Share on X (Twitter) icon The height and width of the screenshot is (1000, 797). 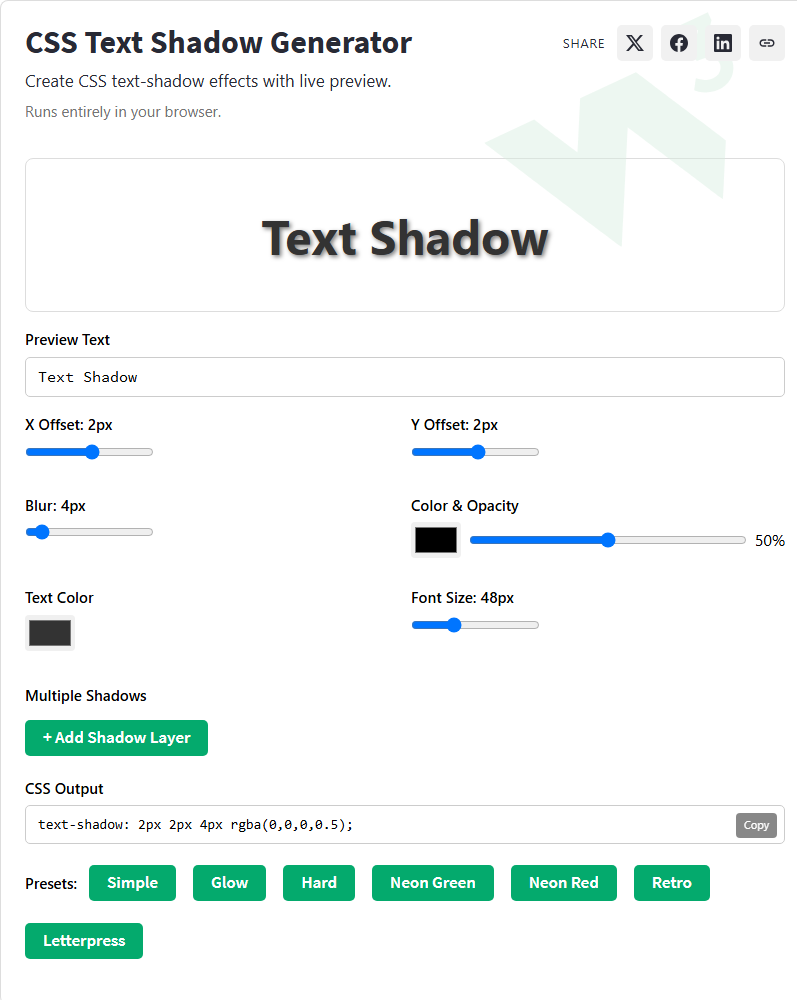coord(634,43)
